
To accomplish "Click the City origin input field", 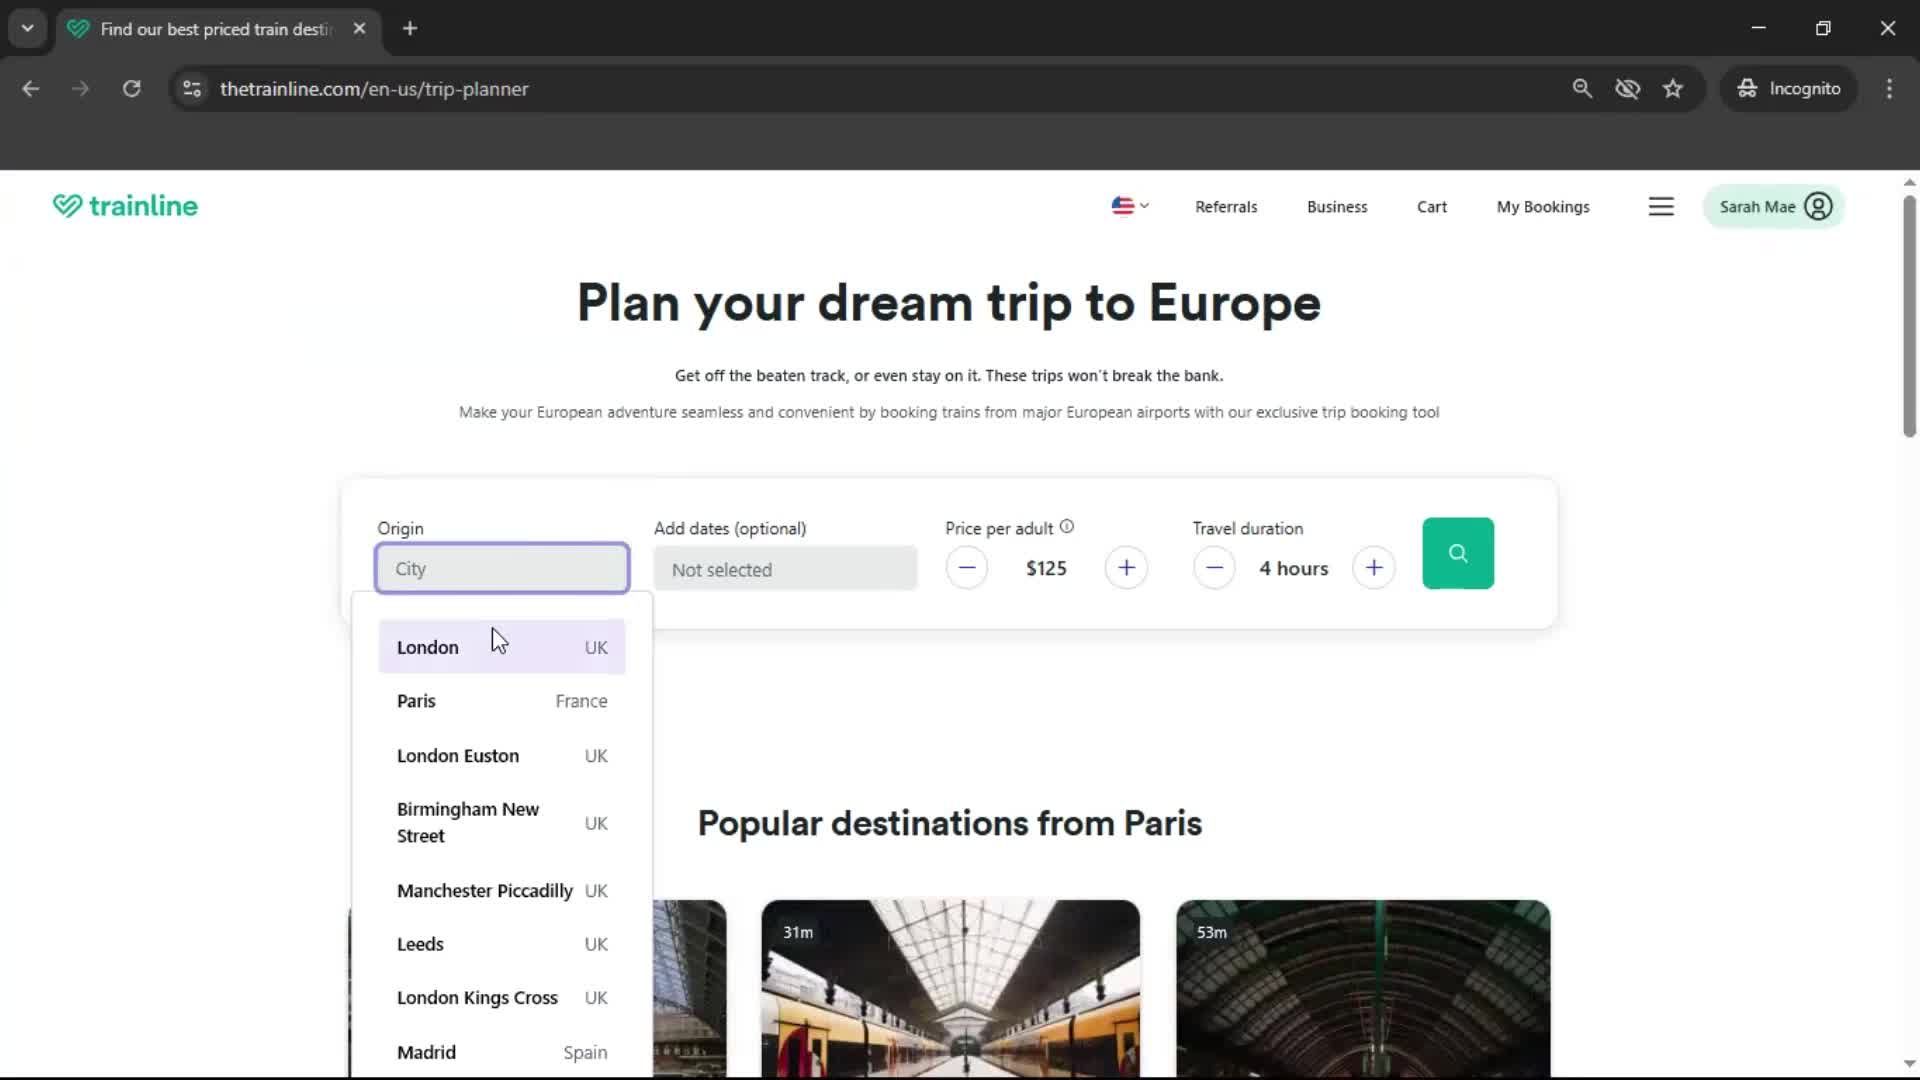I will click(x=501, y=568).
